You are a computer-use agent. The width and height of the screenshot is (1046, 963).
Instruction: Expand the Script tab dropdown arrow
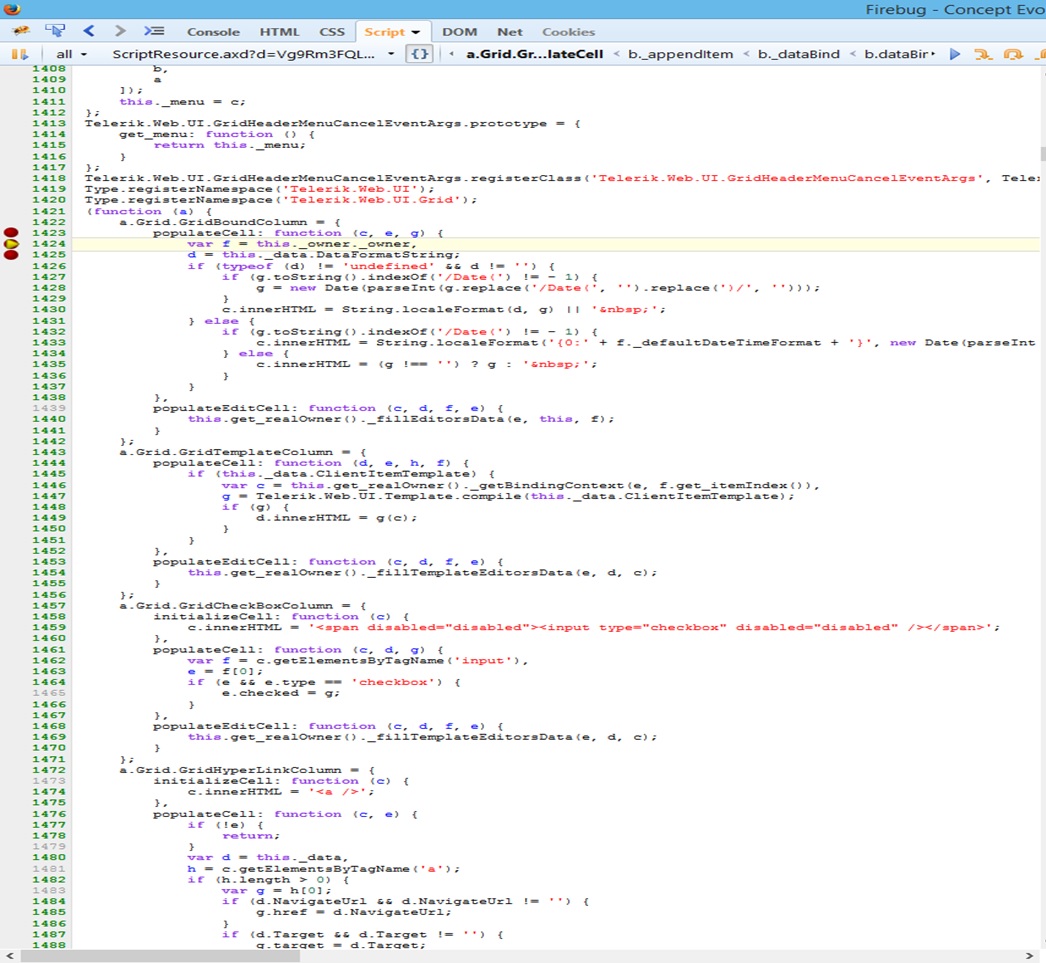(416, 32)
